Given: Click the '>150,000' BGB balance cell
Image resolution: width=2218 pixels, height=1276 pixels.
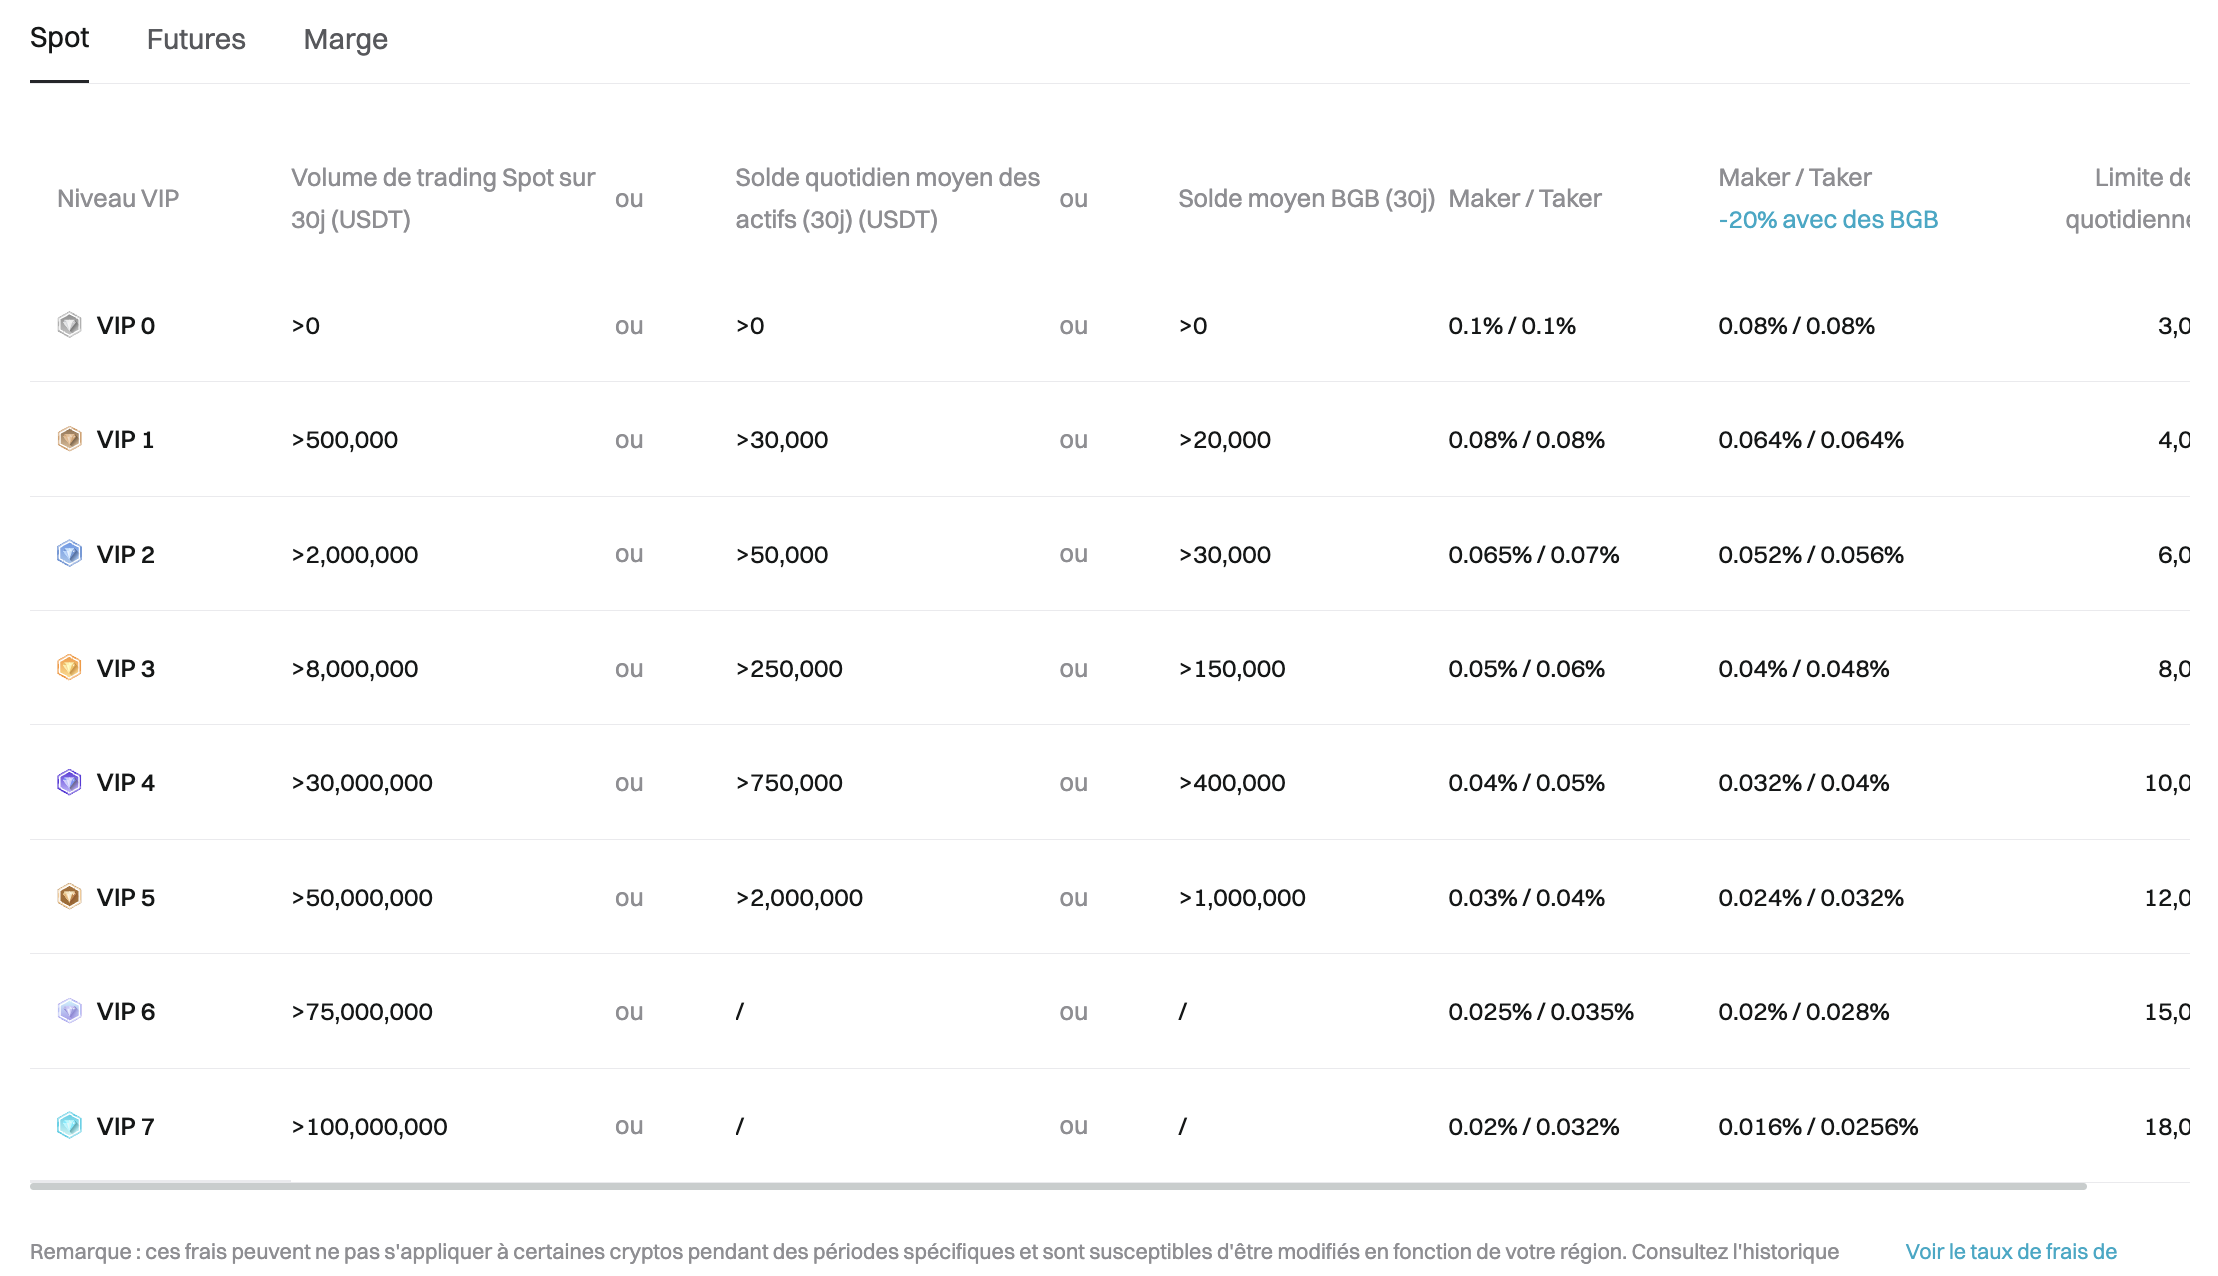Looking at the screenshot, I should (1232, 668).
